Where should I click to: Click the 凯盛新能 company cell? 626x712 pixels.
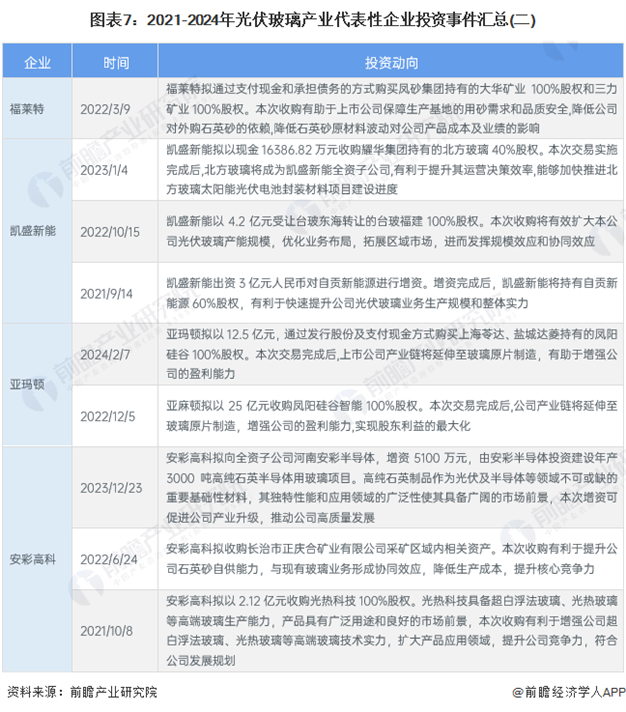(37, 231)
